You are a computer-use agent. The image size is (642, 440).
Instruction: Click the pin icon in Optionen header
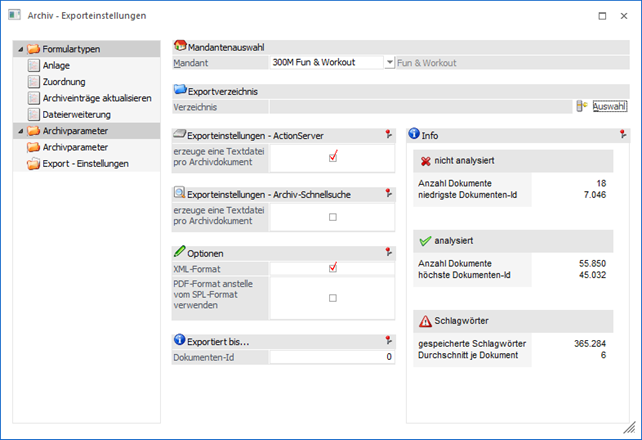(x=388, y=253)
